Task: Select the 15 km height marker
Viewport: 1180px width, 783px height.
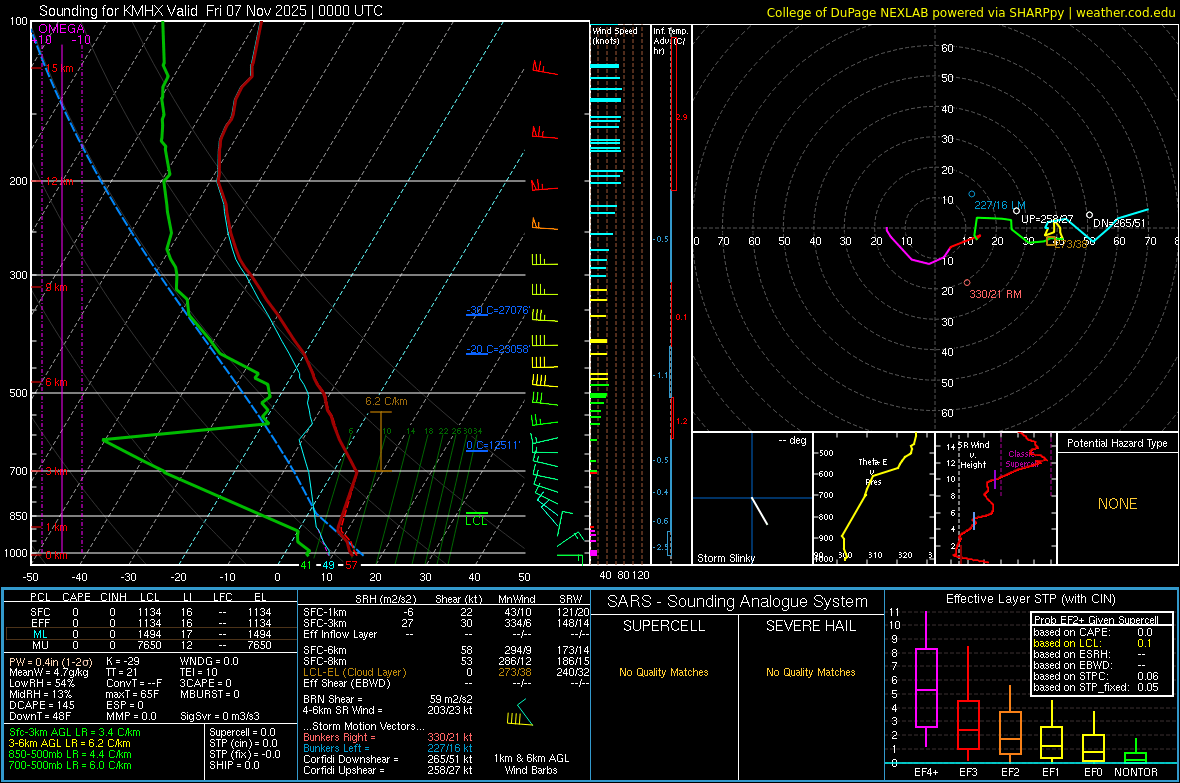Action: coord(59,69)
